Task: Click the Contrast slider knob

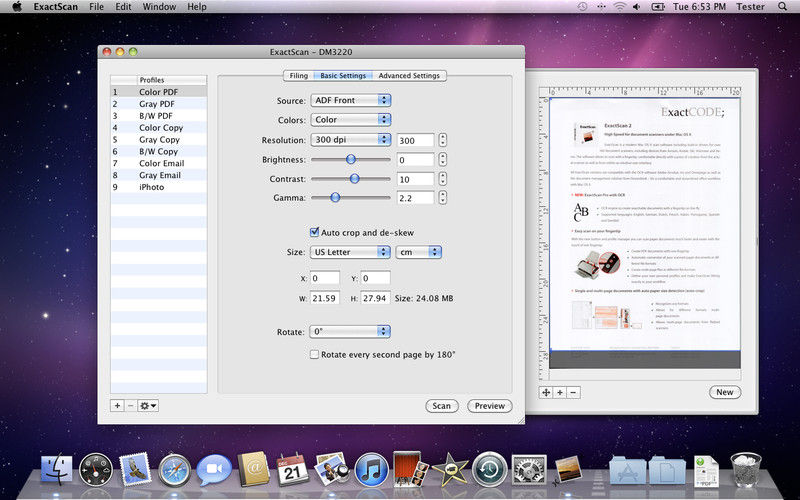Action: click(355, 179)
